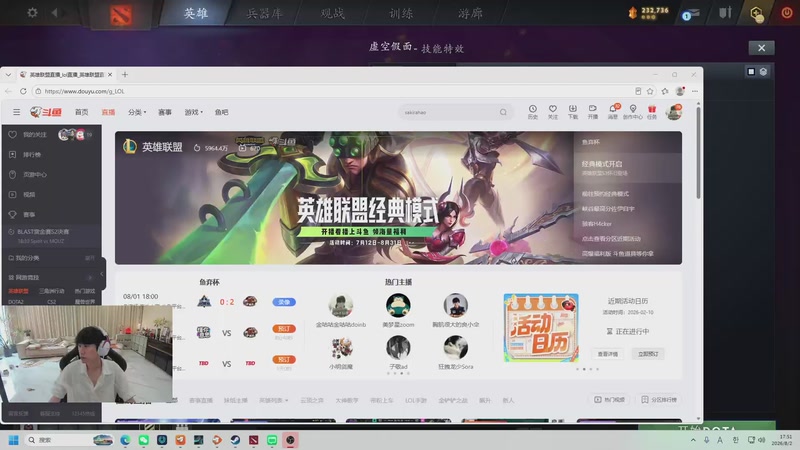Click 录像 button for 0:2 match

click(284, 302)
